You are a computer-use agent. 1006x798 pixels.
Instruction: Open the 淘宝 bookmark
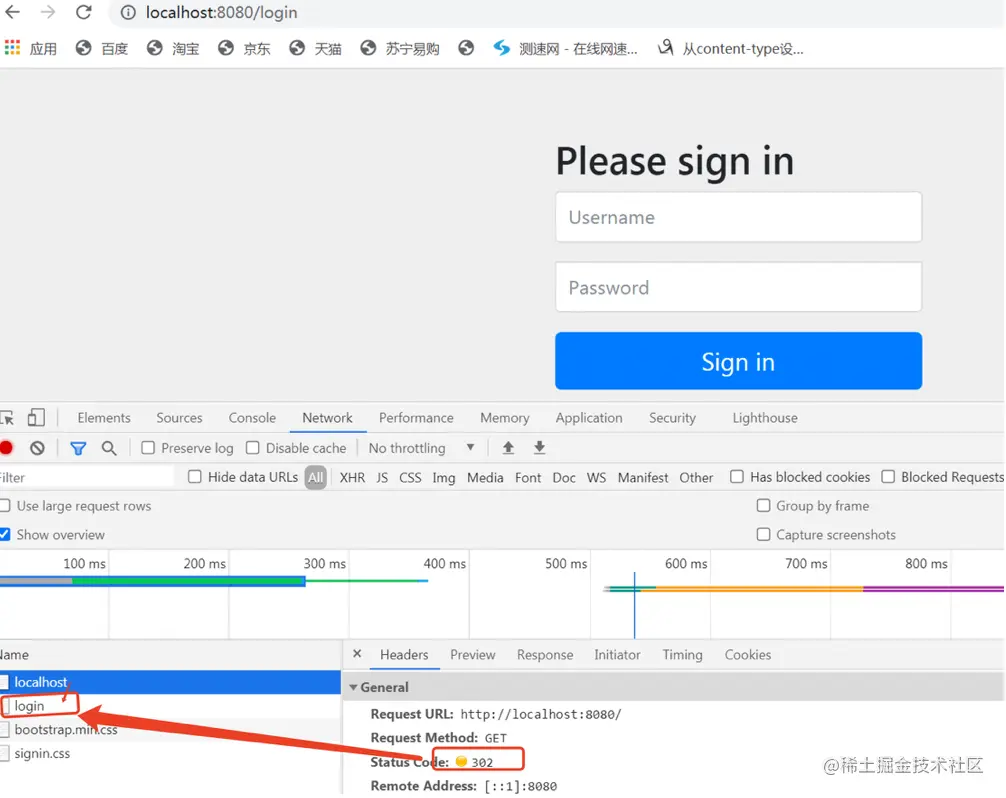(173, 48)
